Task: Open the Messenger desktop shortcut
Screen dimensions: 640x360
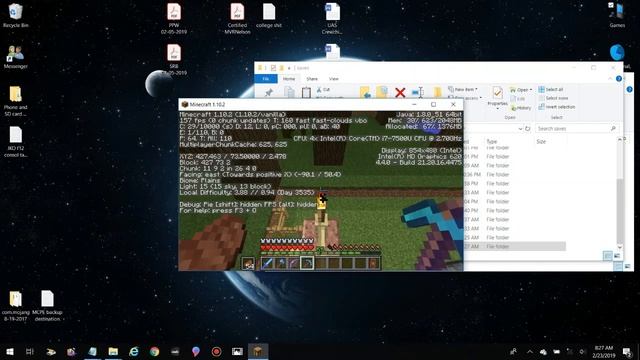Action: (x=16, y=57)
